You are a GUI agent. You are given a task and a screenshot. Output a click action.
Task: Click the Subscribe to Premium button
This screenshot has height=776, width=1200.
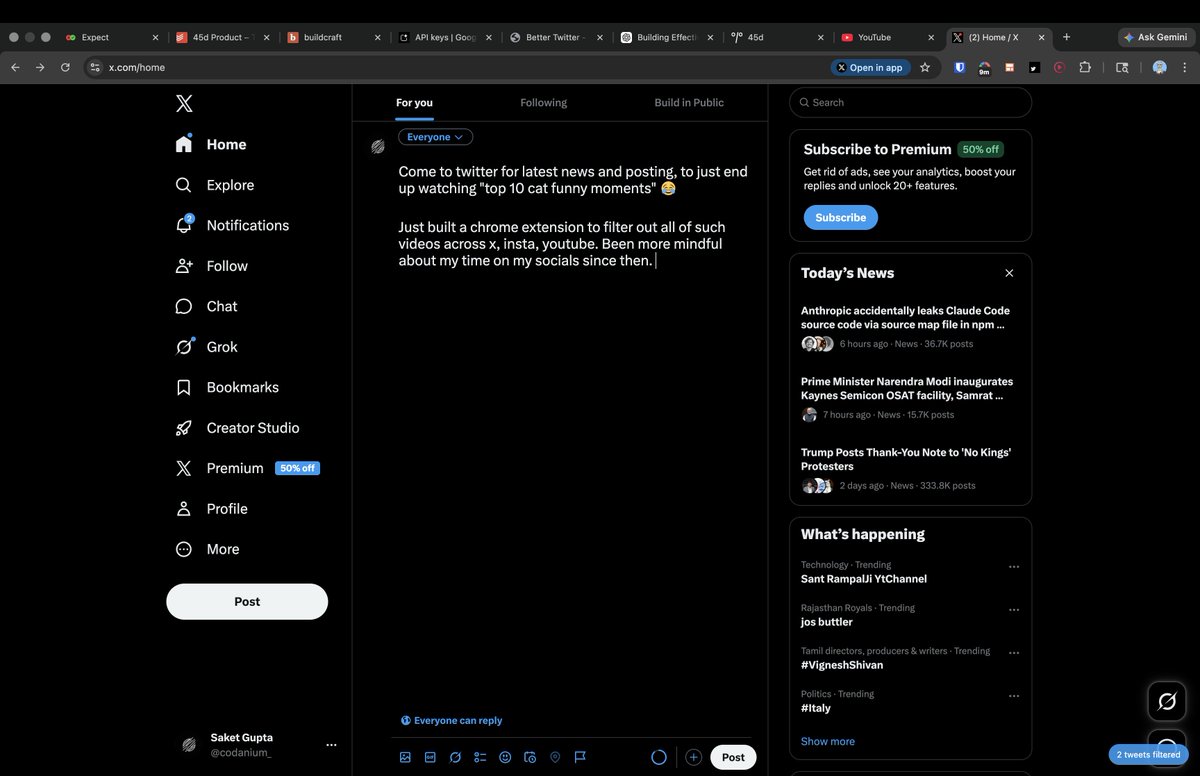[x=841, y=217]
